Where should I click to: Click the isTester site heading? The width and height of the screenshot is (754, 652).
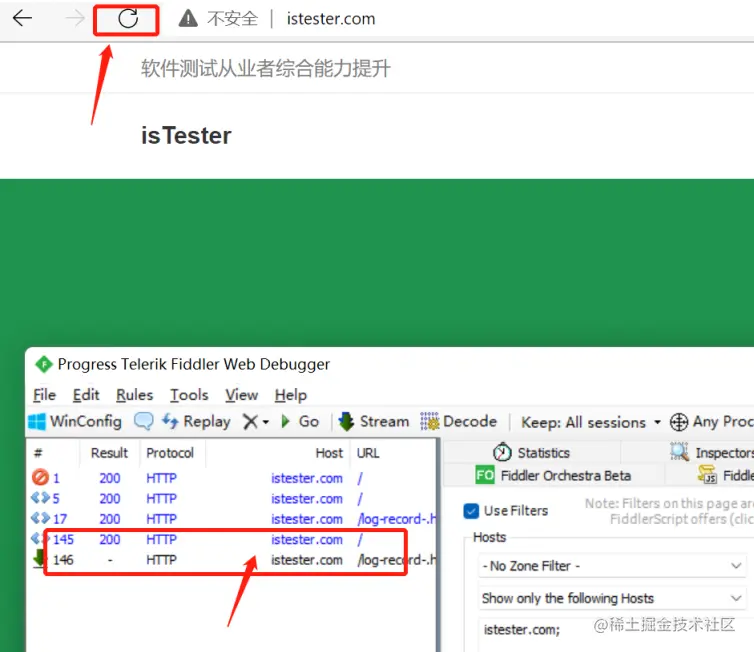[186, 136]
